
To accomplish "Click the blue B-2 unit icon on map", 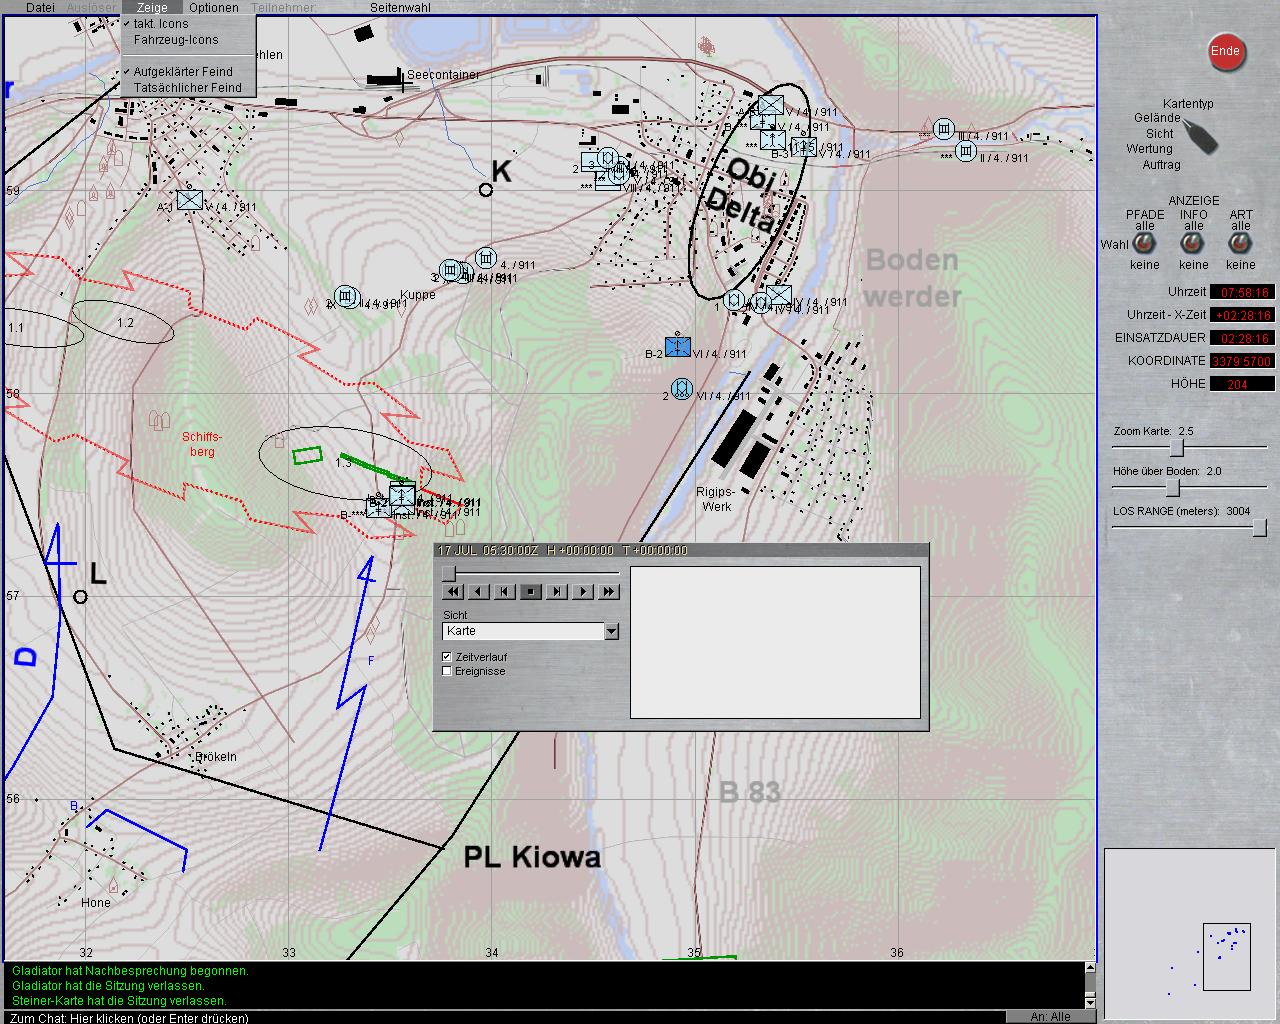I will 678,346.
